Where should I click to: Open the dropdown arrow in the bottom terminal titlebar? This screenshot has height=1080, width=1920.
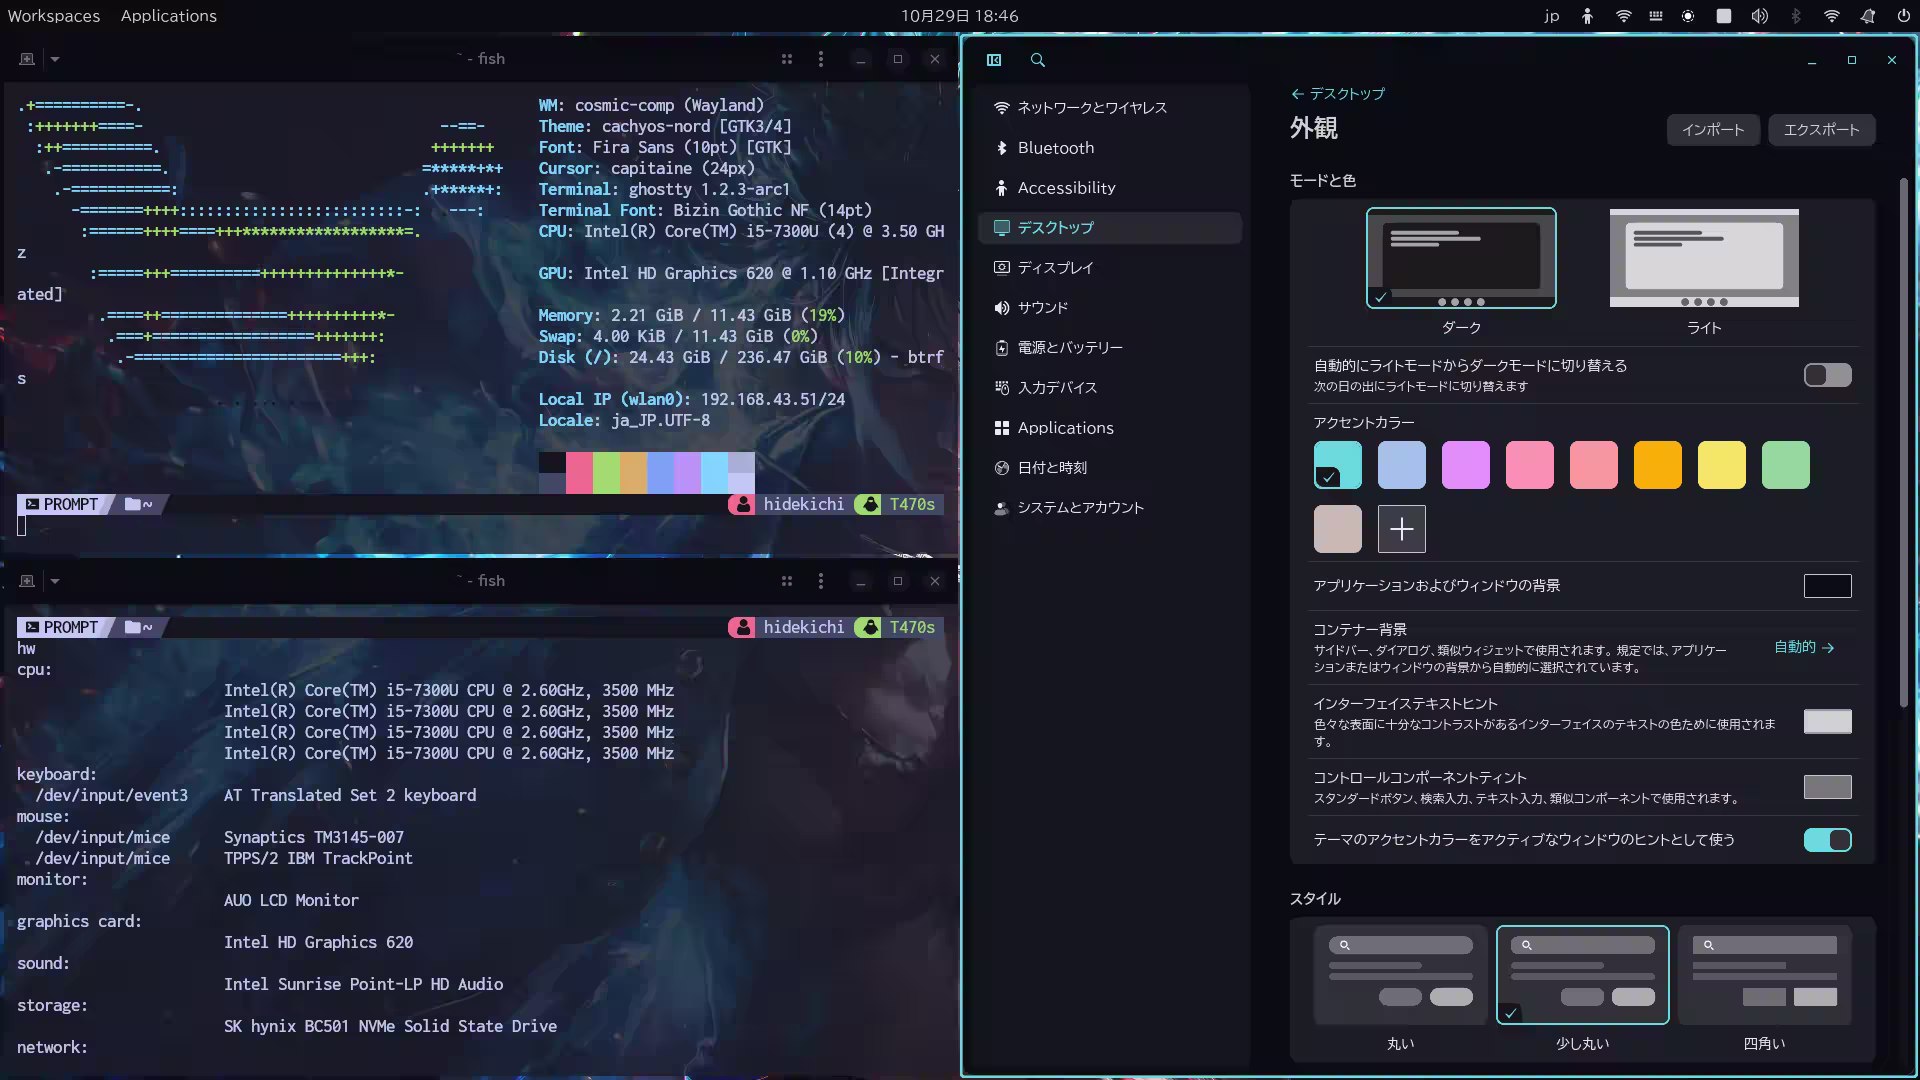pos(56,581)
